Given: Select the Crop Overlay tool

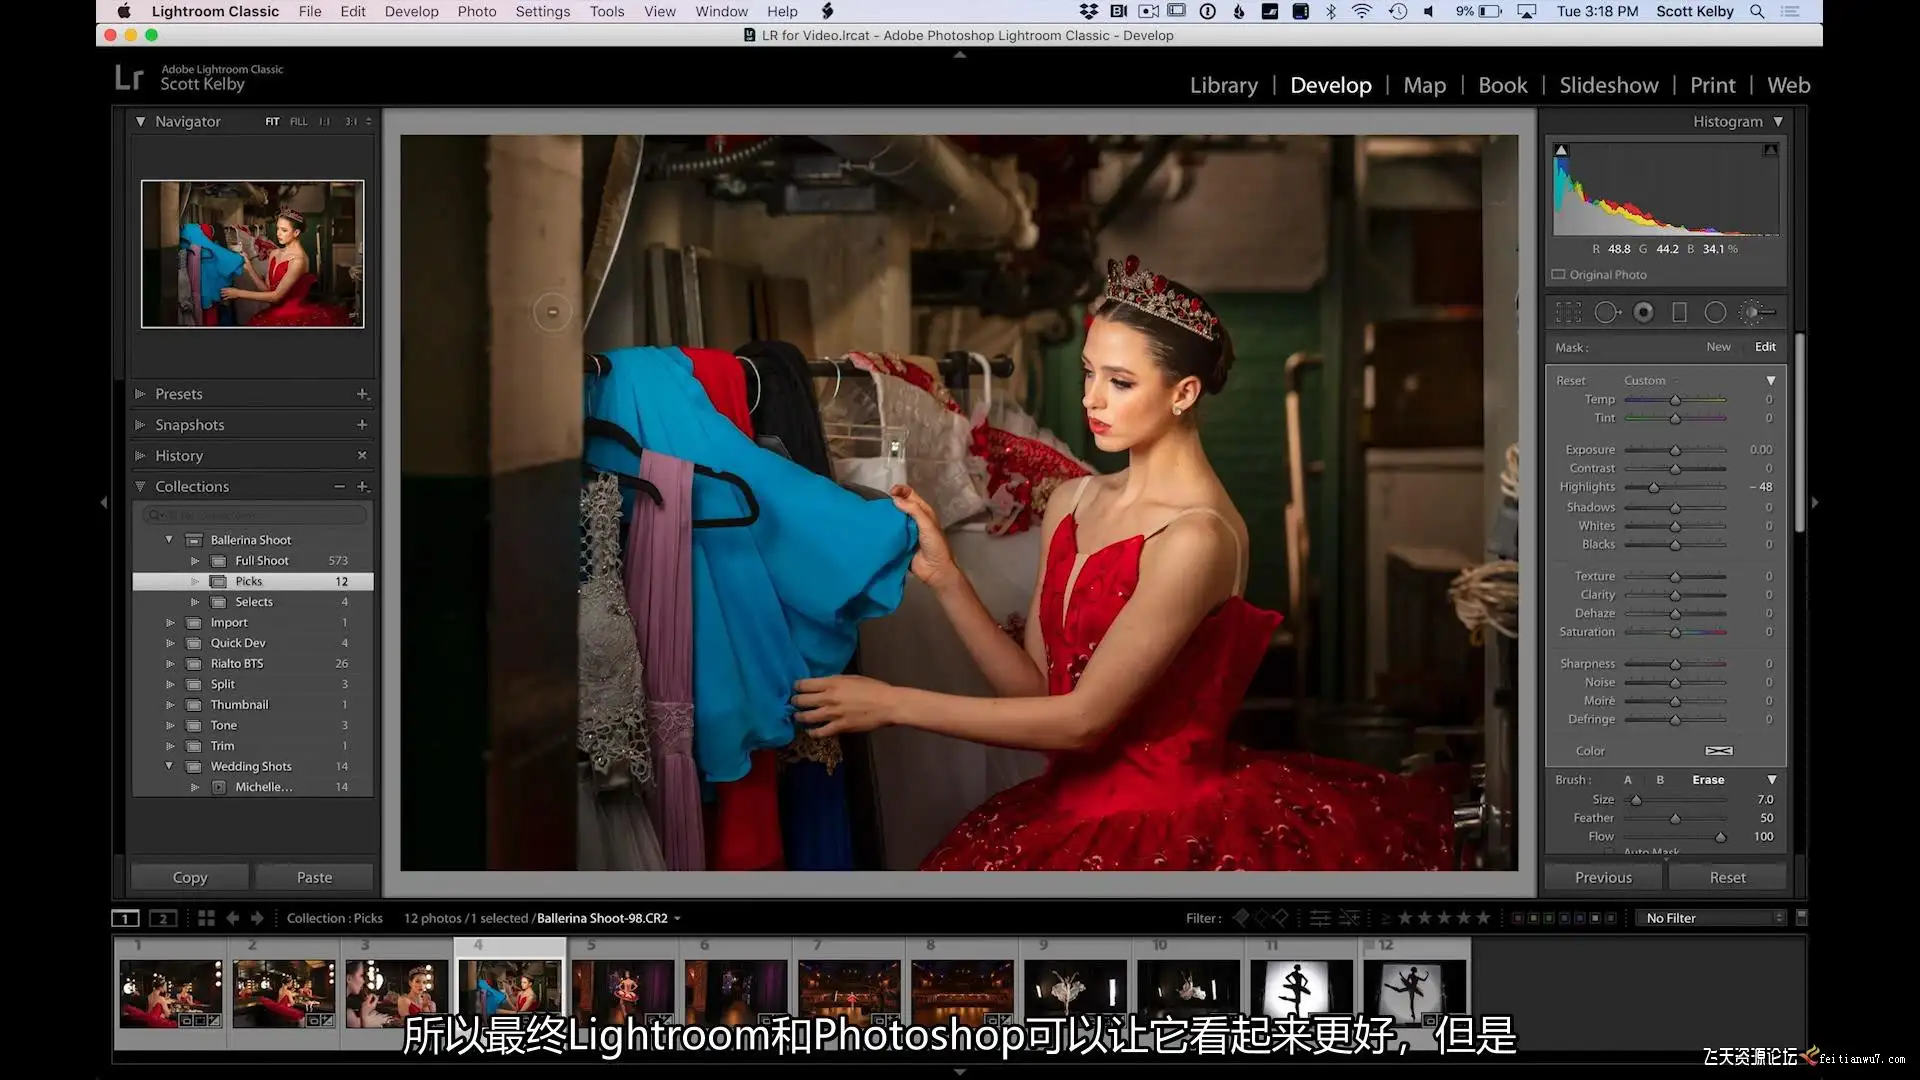Looking at the screenshot, I should coord(1568,313).
